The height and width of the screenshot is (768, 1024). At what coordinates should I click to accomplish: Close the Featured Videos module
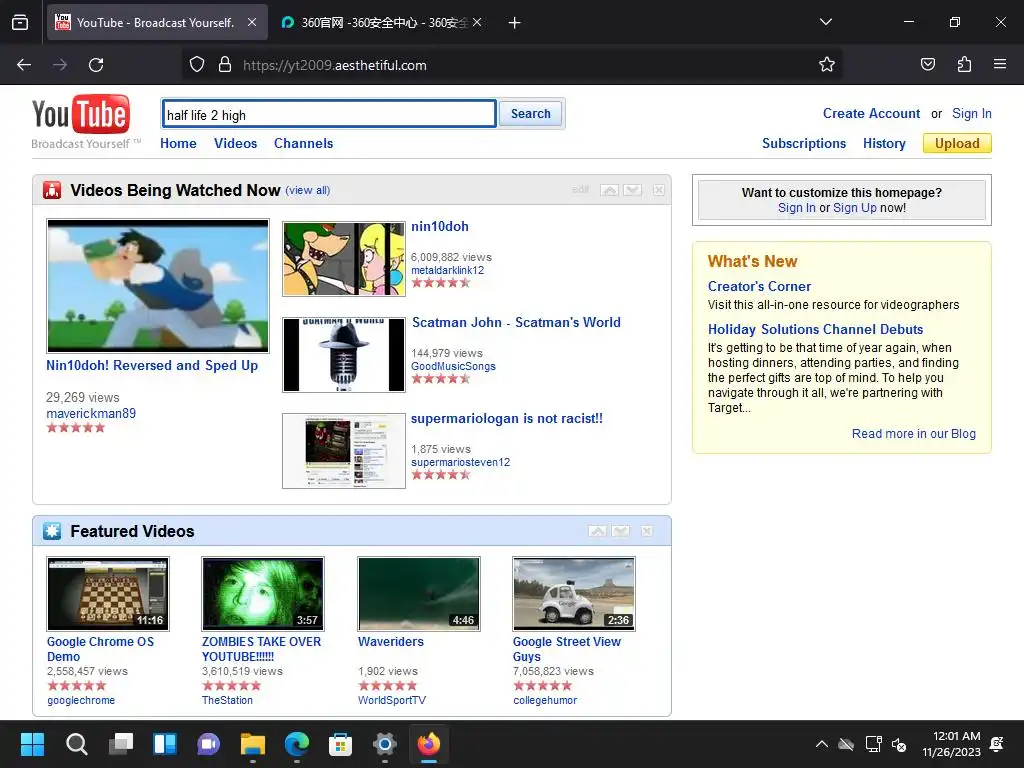tap(647, 531)
